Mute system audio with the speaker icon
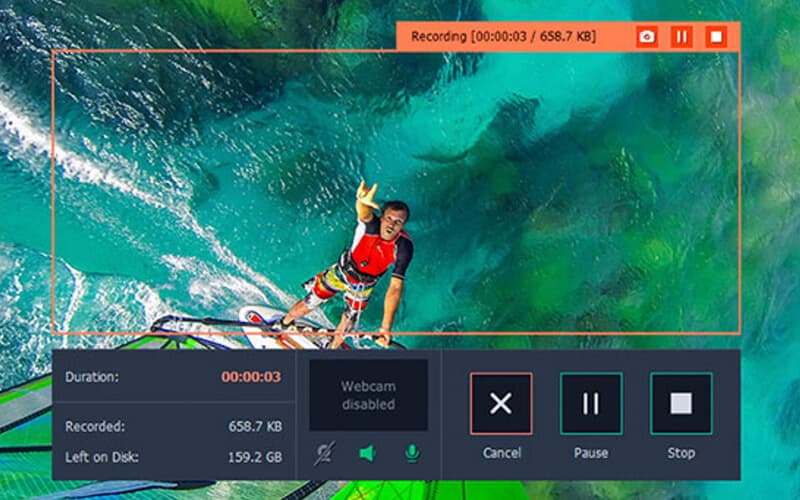Image resolution: width=800 pixels, height=500 pixels. pos(367,453)
